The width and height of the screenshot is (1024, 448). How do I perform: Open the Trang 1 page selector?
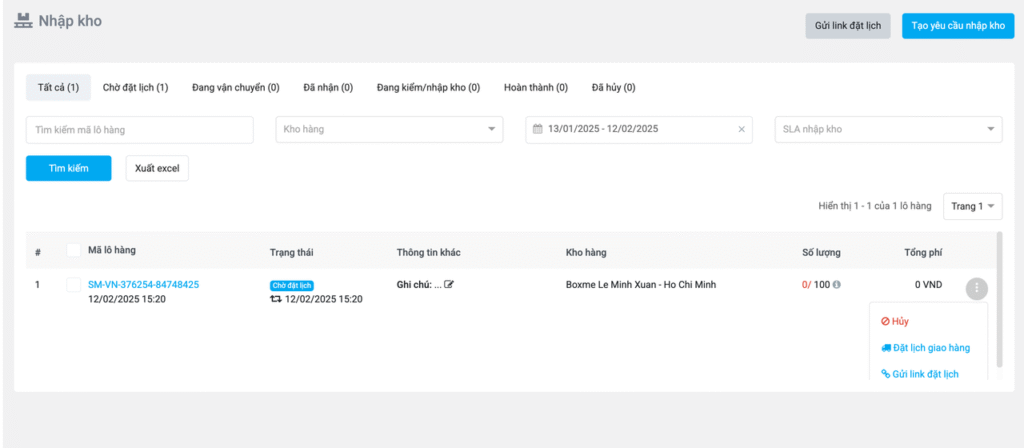tap(972, 206)
